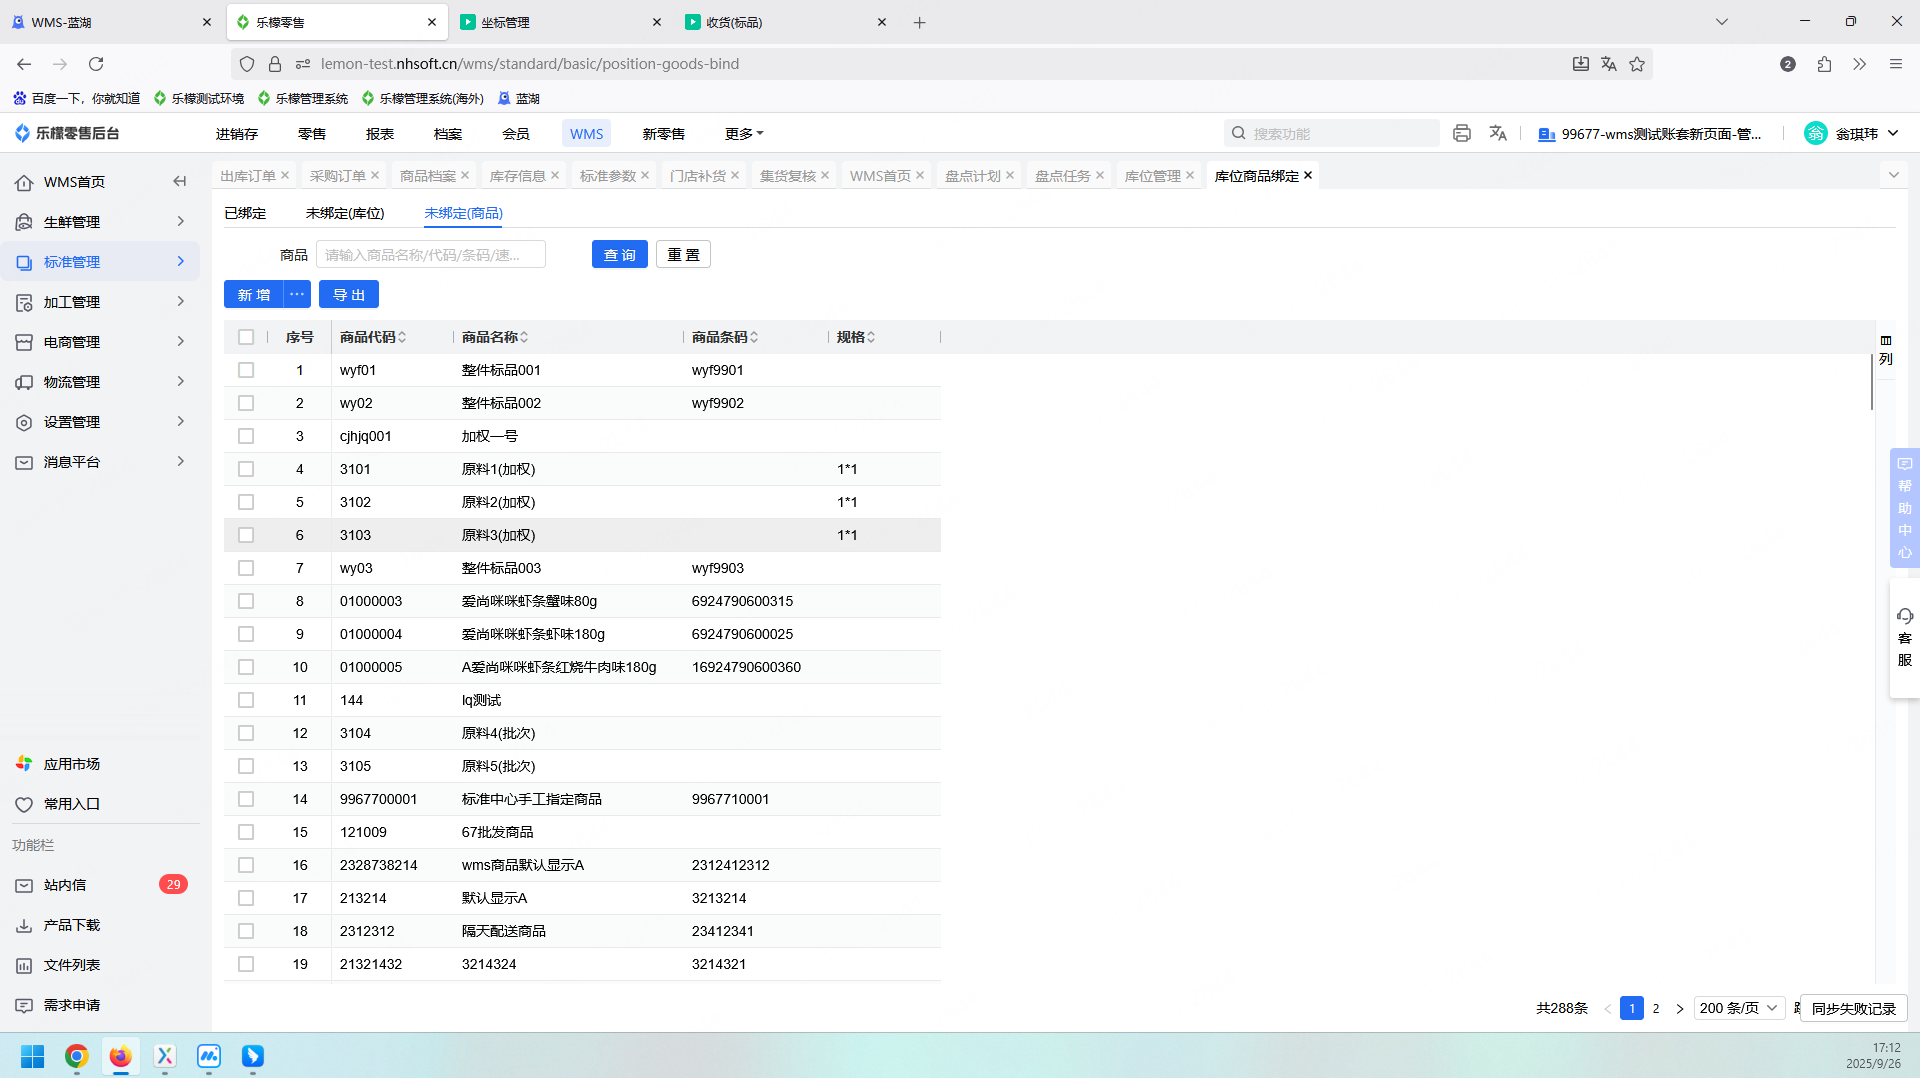Expand the 更多 menu in top navigation
Screen dimensions: 1920x1078
743,134
